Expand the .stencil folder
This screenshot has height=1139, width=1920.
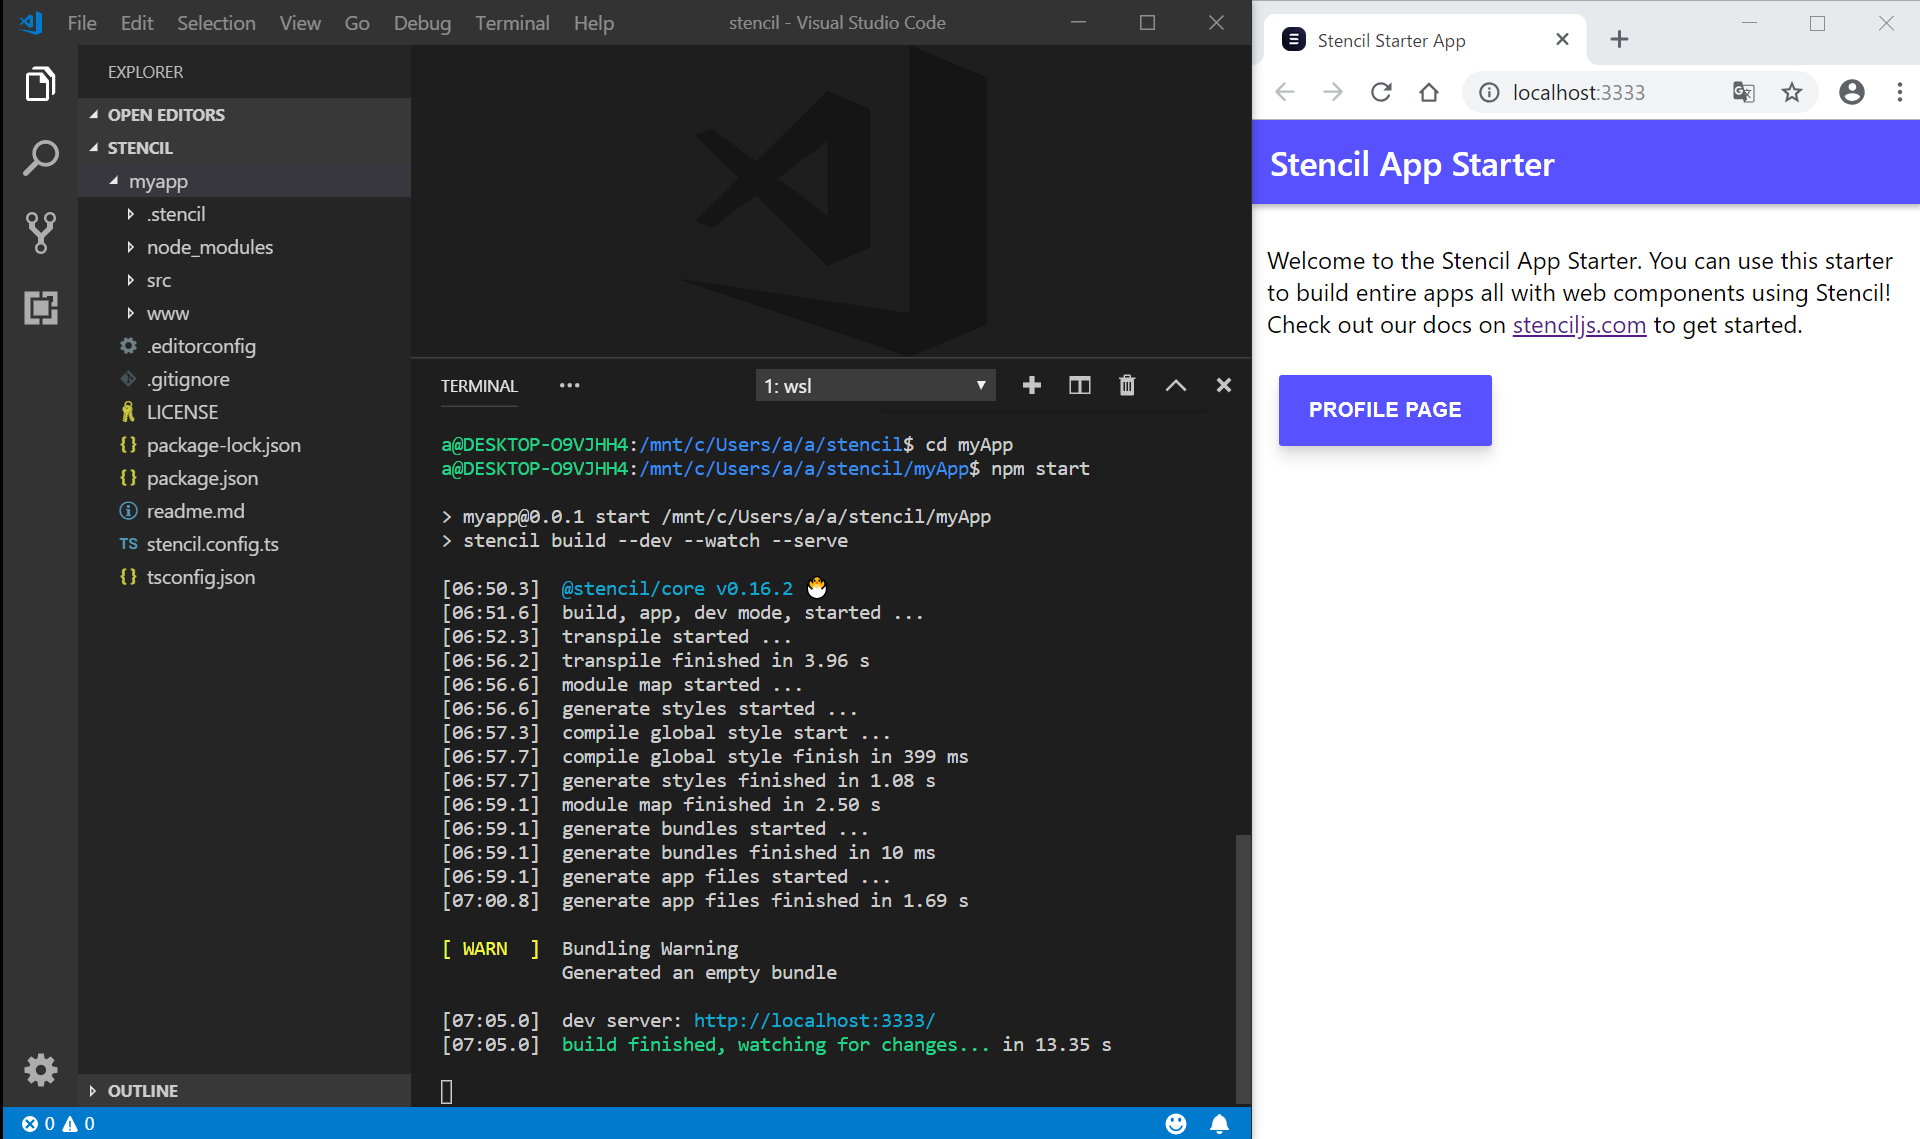pos(244,214)
